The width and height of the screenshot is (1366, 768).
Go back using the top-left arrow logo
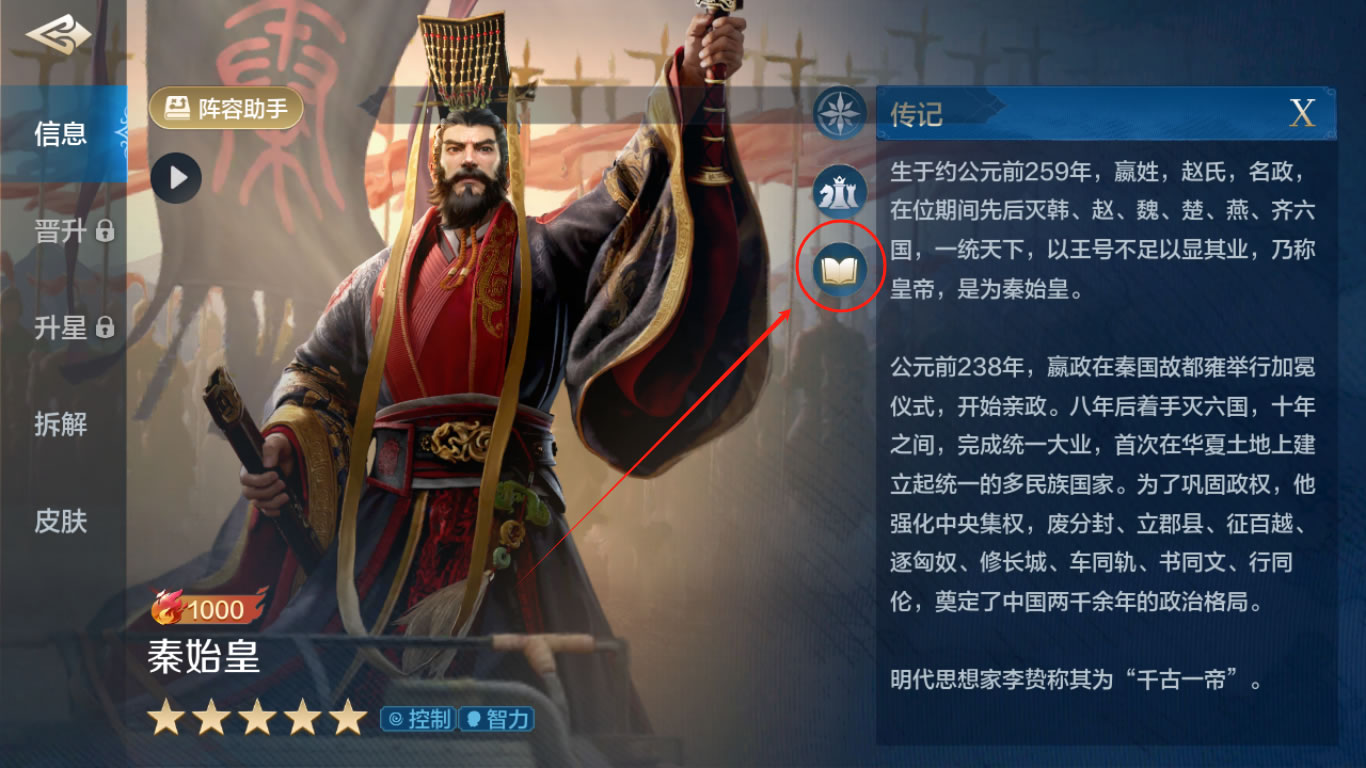59,37
